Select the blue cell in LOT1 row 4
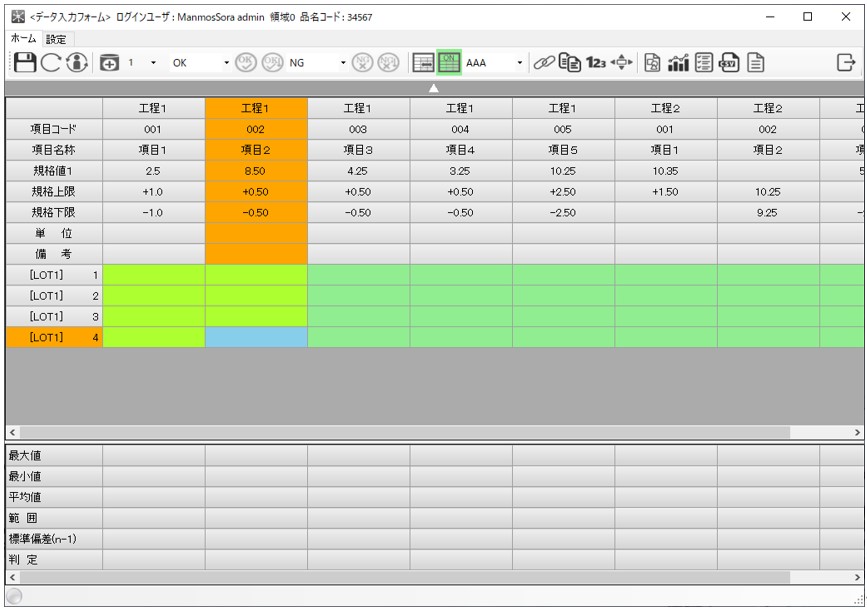 tap(256, 338)
